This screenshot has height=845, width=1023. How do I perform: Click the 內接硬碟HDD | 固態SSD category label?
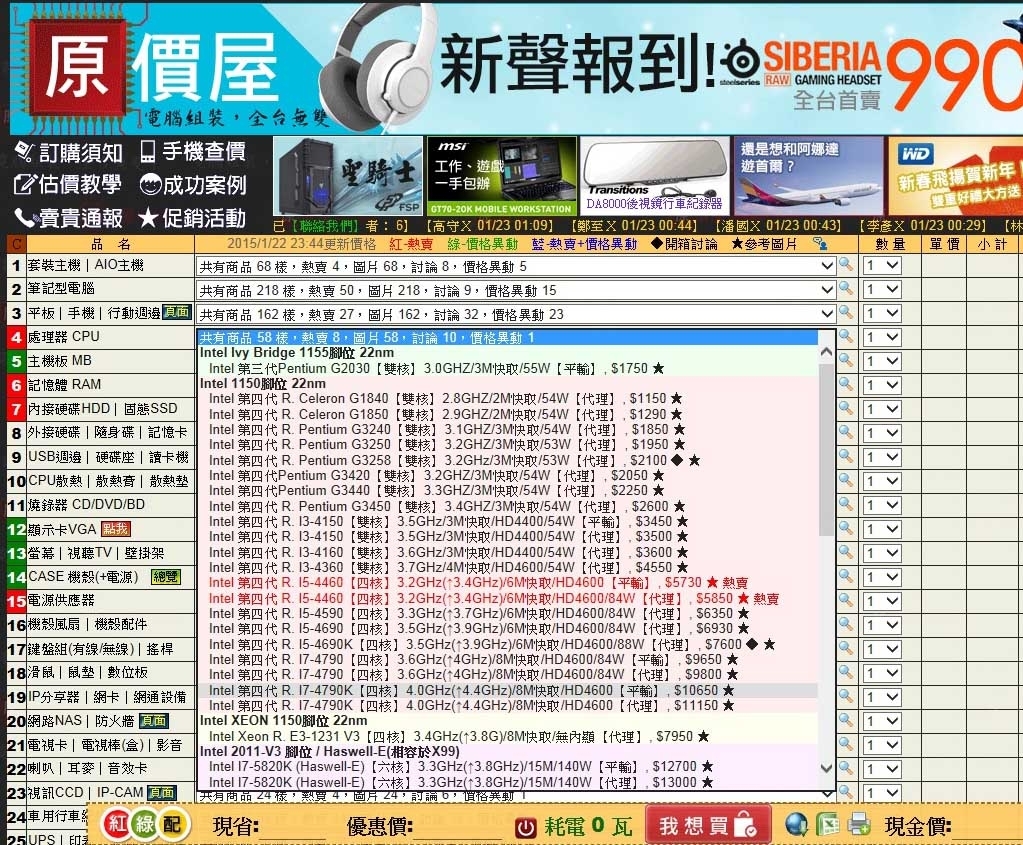(102, 408)
